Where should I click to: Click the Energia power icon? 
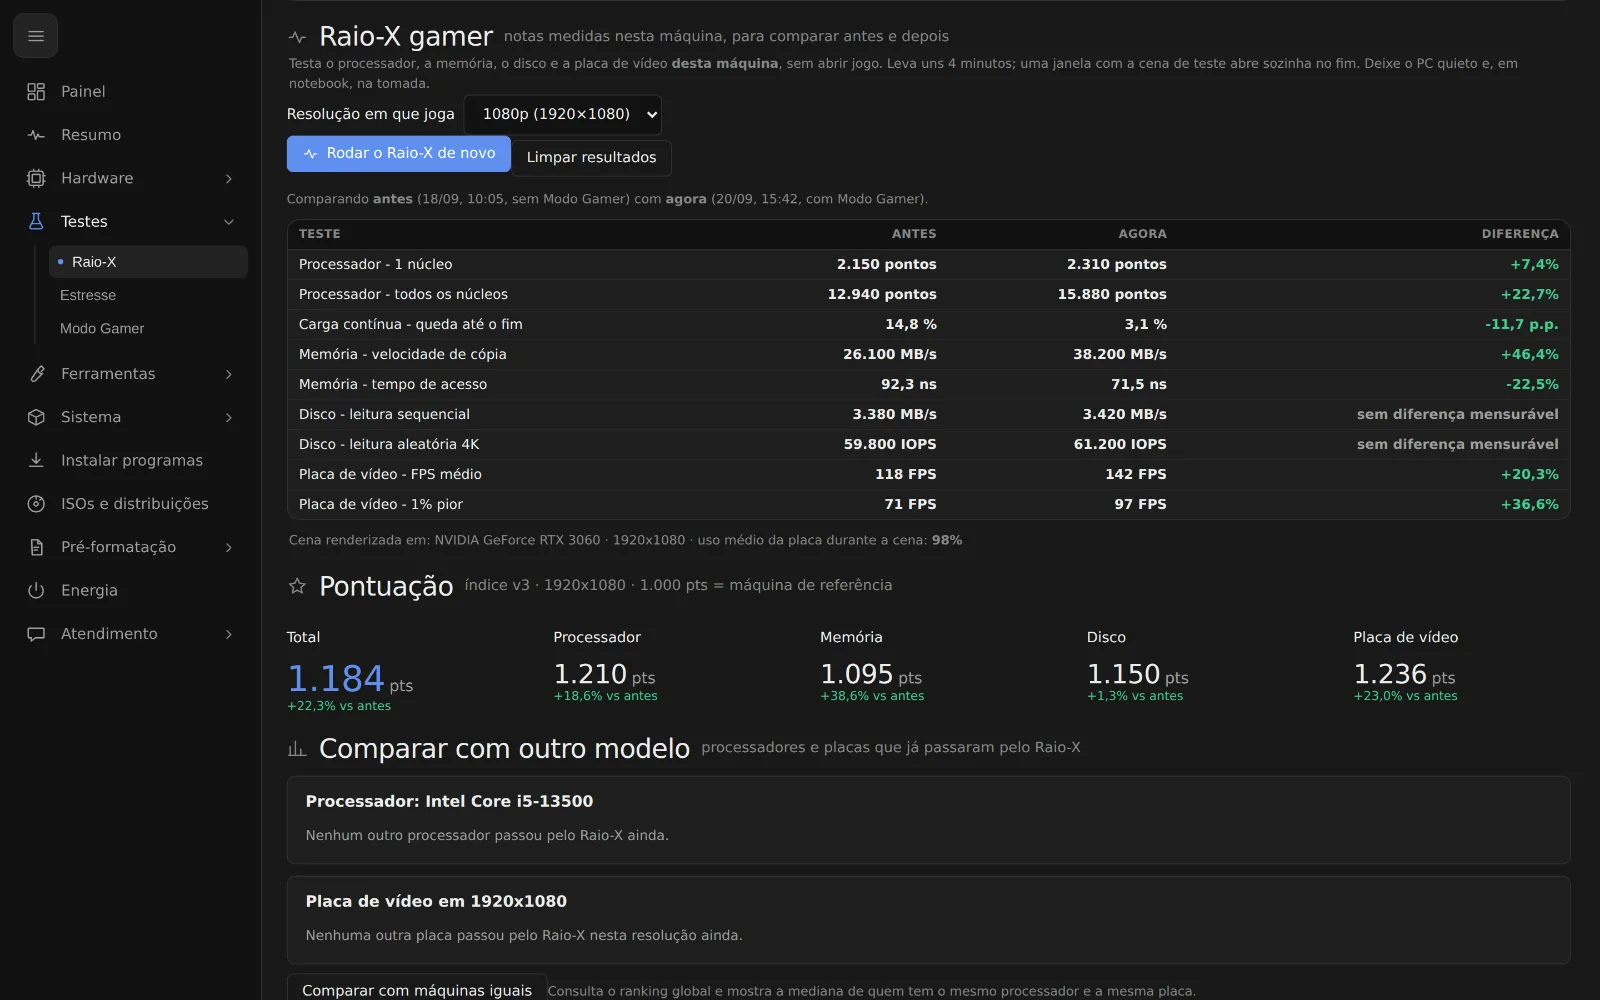tap(36, 590)
